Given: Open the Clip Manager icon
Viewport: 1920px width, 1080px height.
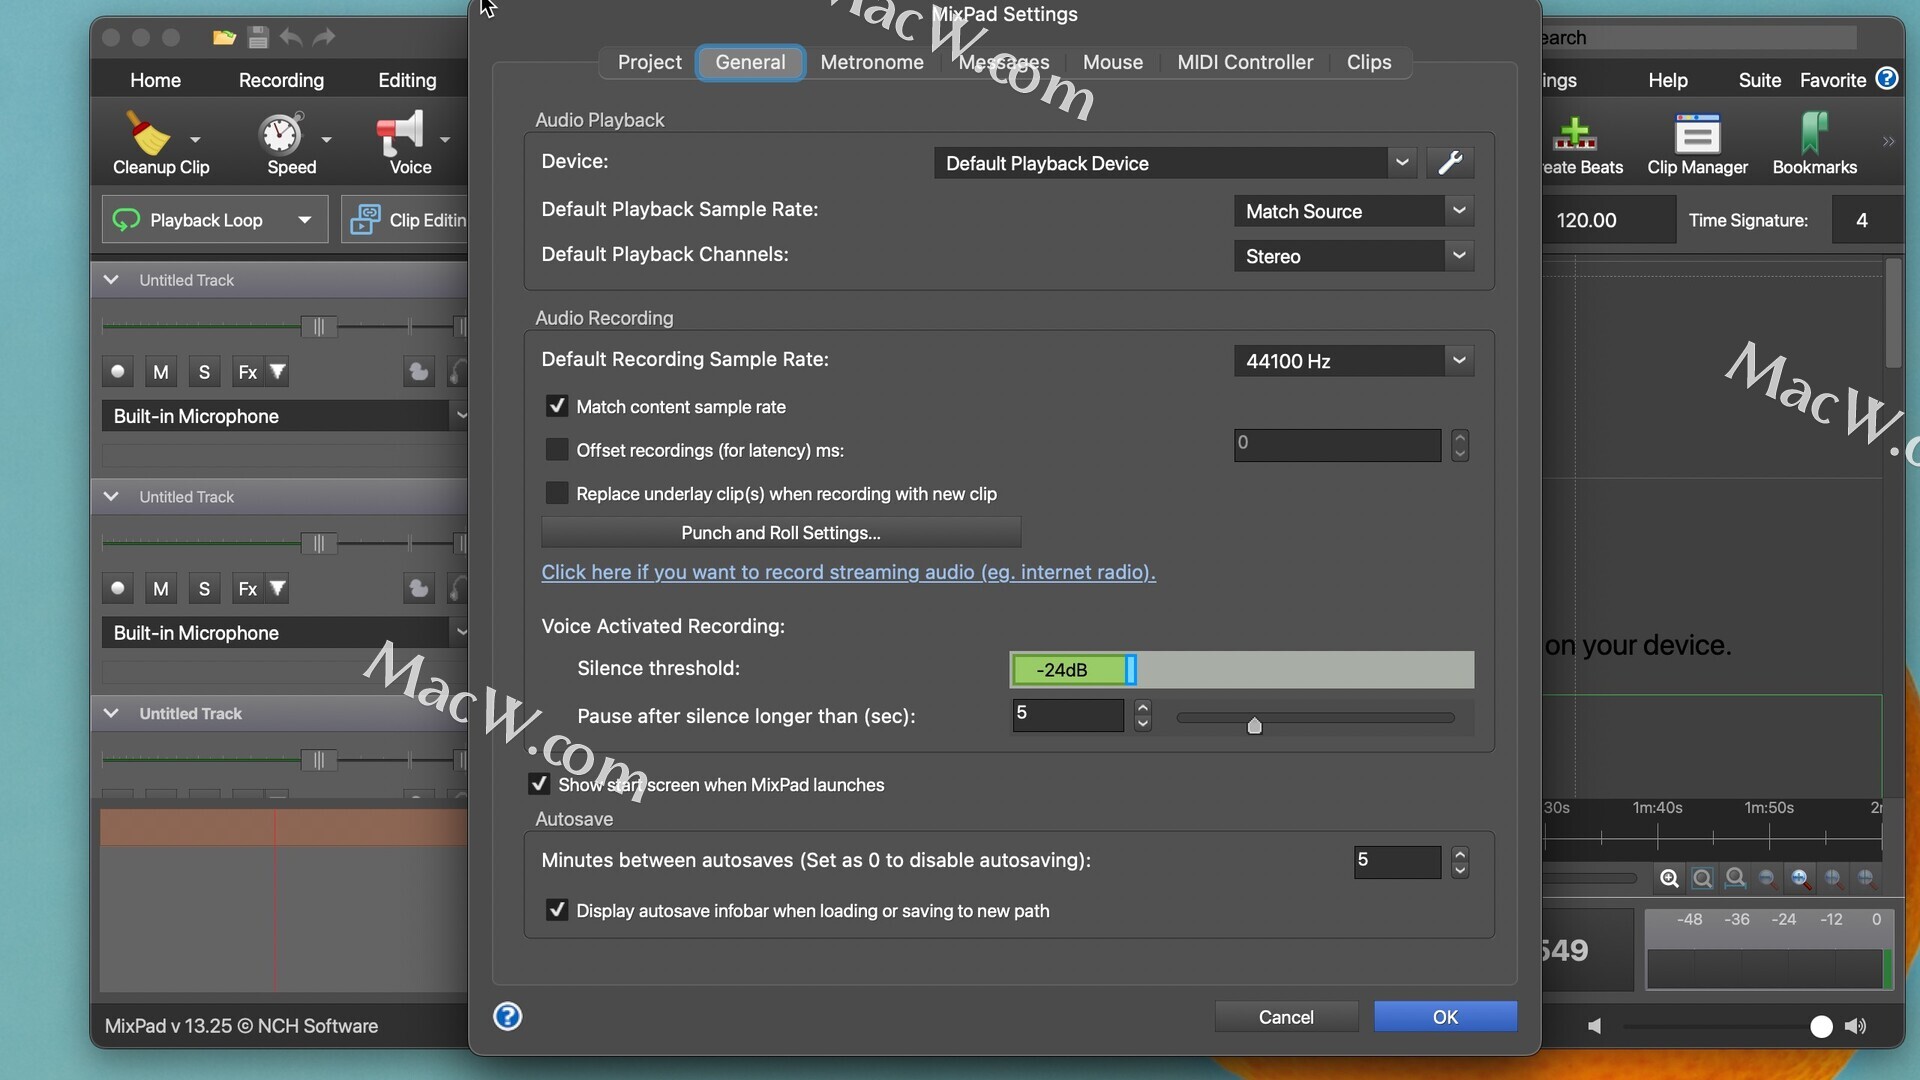Looking at the screenshot, I should click(x=1697, y=134).
